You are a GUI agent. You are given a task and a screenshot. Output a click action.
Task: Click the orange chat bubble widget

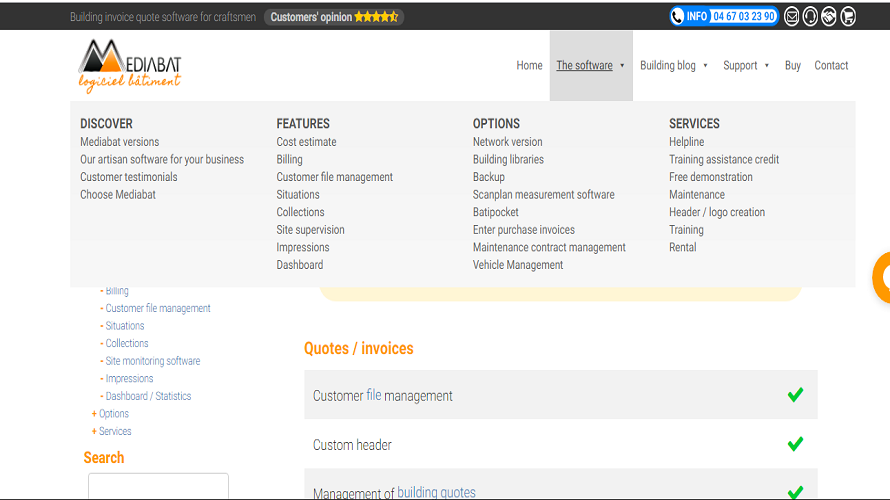tap(881, 277)
